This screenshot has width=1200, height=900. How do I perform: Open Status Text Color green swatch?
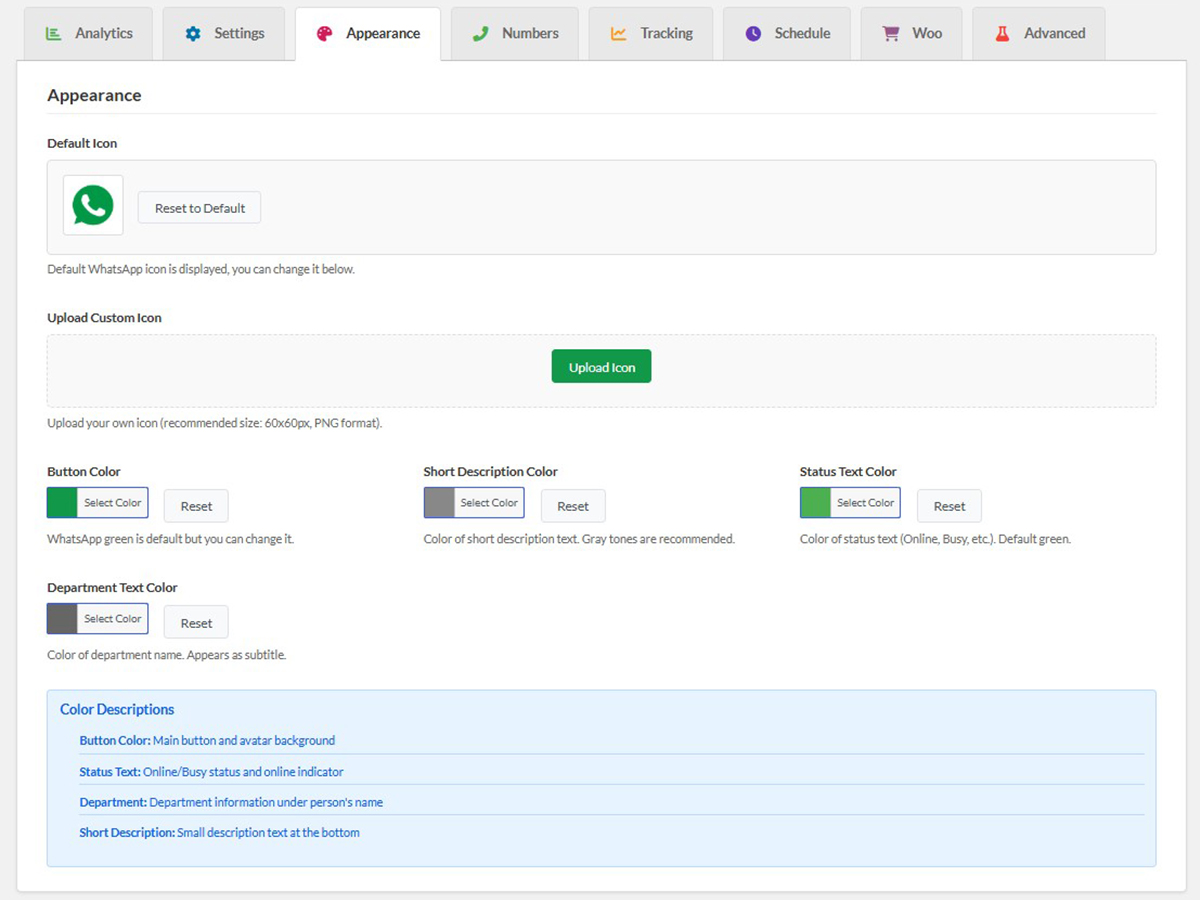coord(815,503)
